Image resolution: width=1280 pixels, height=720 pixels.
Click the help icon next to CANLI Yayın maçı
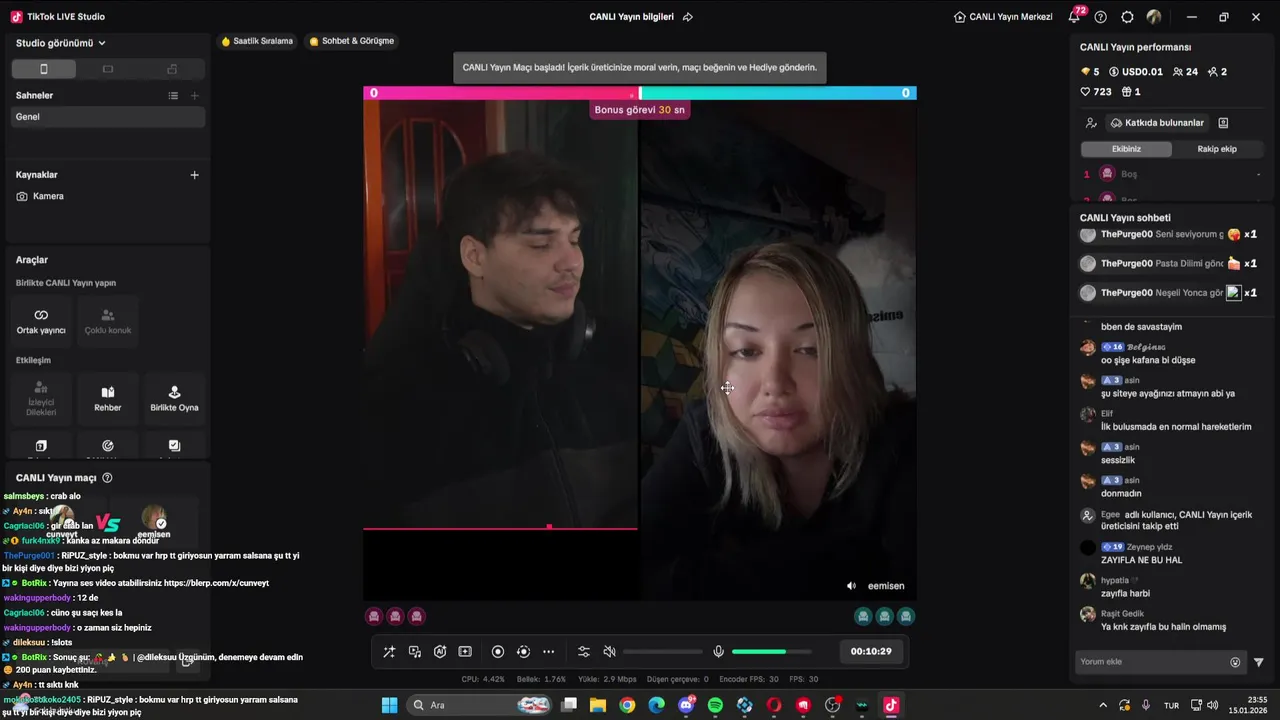click(x=107, y=478)
